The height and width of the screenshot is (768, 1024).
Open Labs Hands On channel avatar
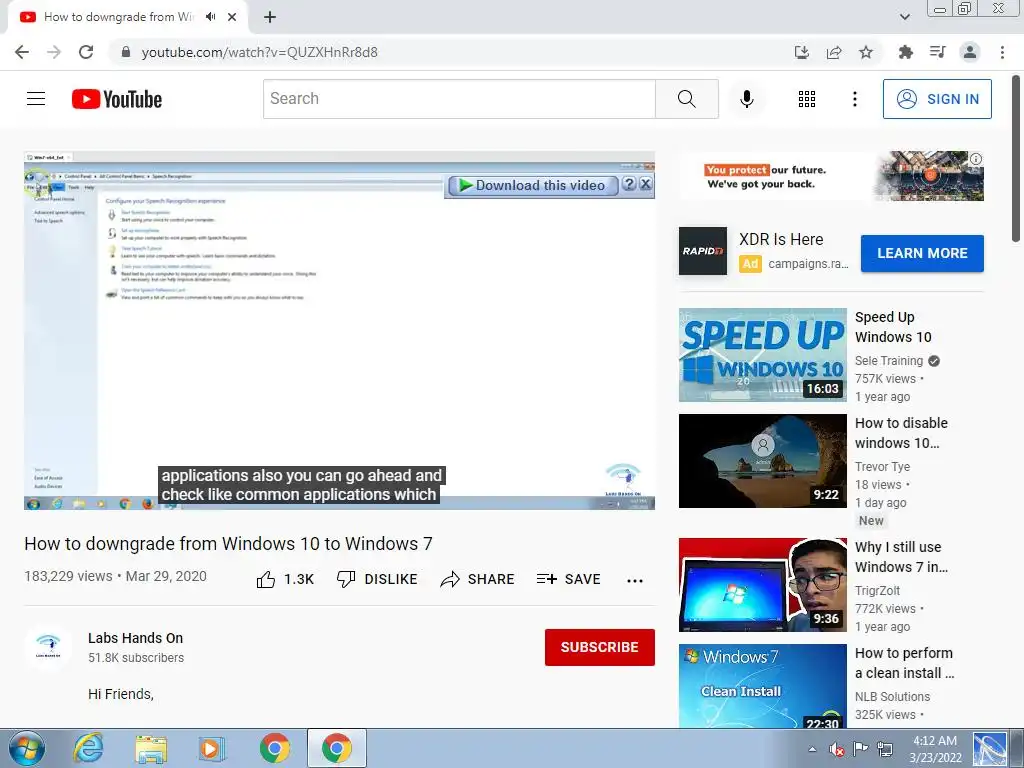point(48,647)
